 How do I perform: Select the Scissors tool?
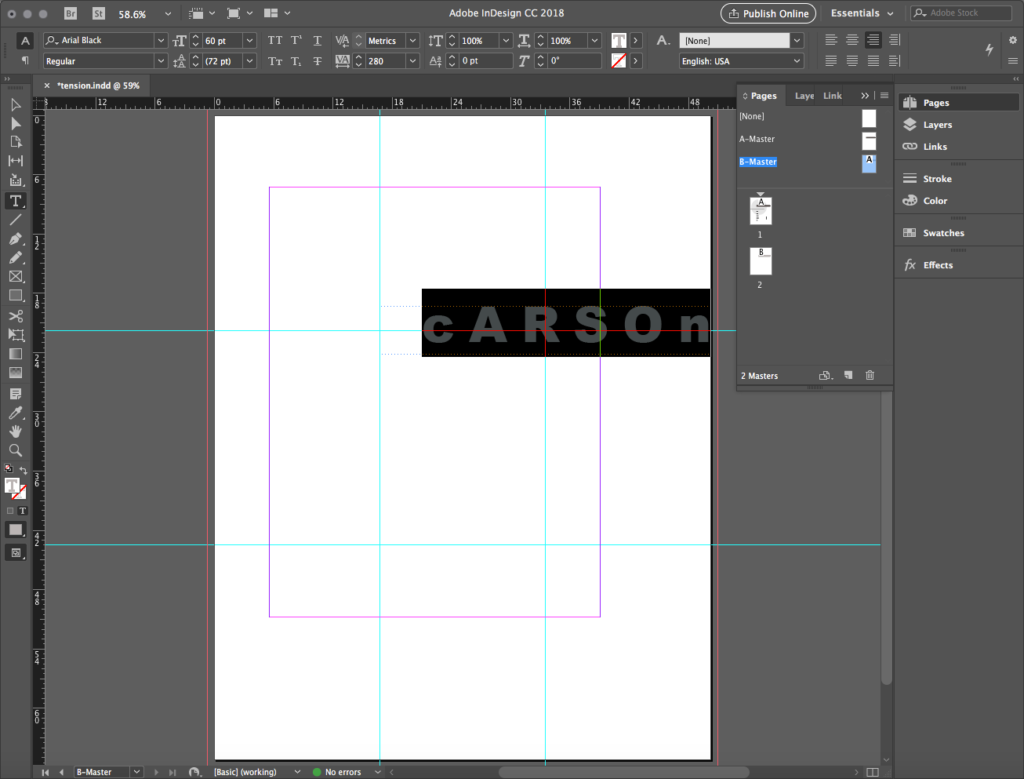coord(16,316)
